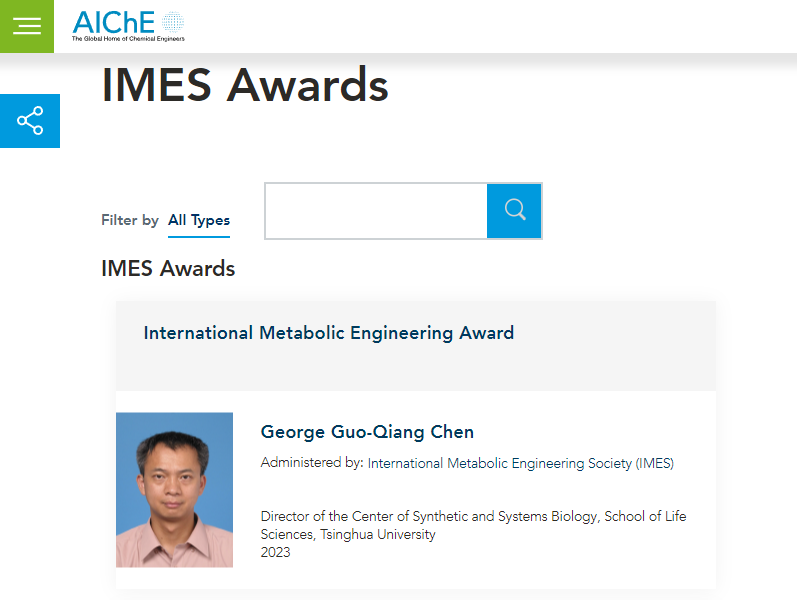Image resolution: width=797 pixels, height=600 pixels.
Task: Open the All Types filter
Action: click(x=199, y=220)
